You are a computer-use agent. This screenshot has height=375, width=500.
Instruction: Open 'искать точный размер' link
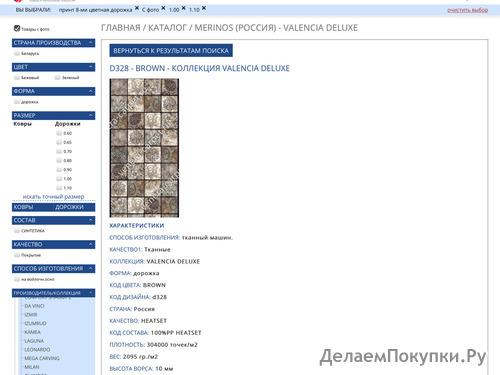(x=53, y=197)
